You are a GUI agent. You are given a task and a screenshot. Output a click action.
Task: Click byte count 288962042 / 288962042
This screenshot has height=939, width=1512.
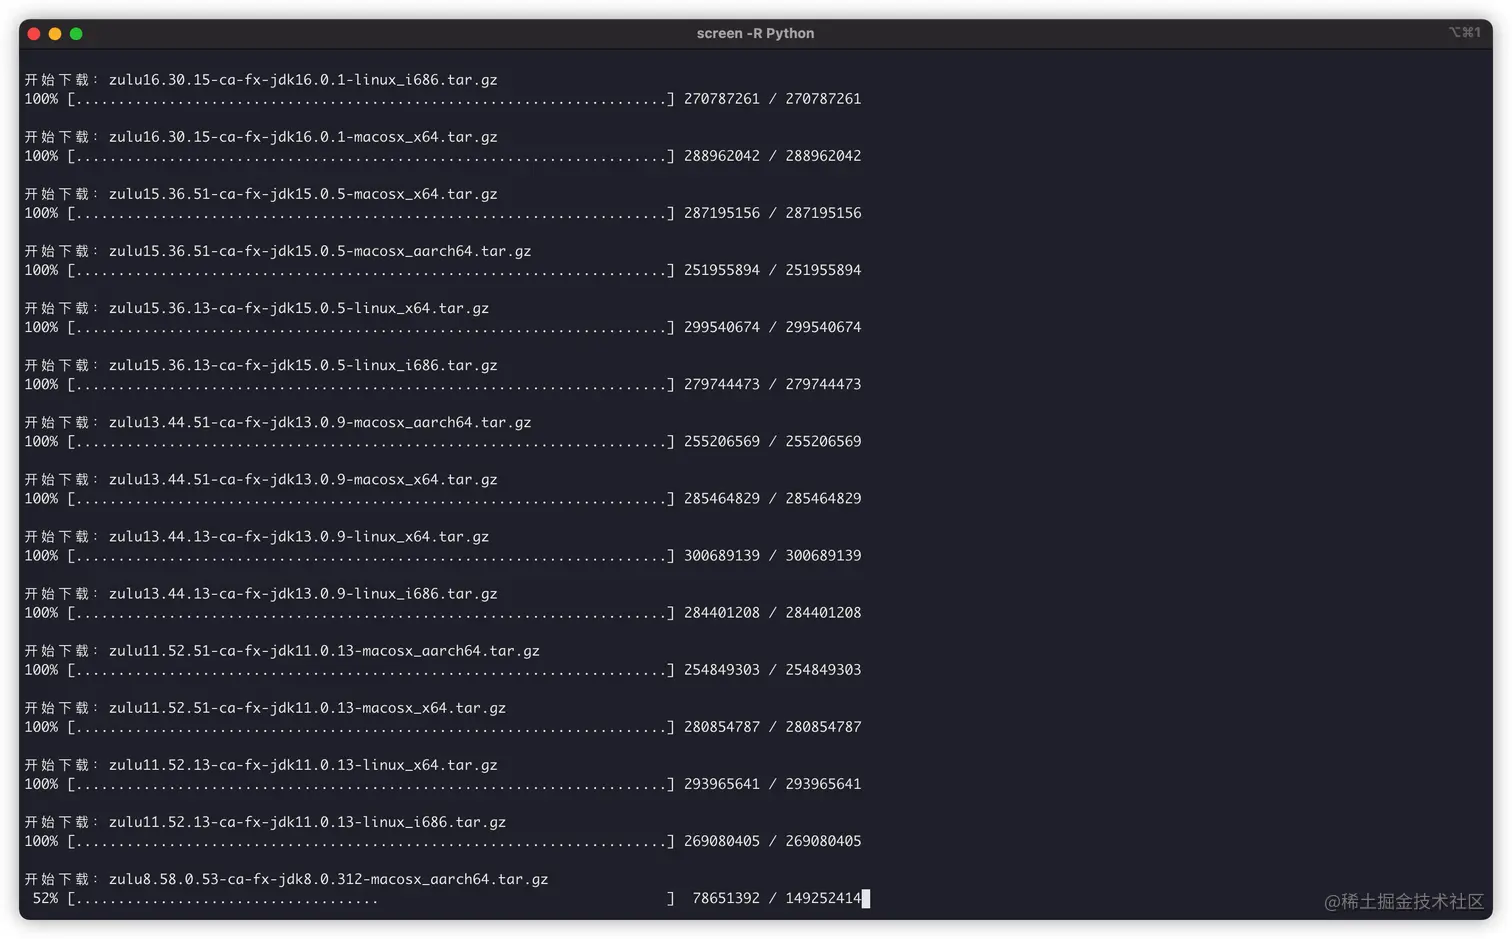[x=772, y=156]
